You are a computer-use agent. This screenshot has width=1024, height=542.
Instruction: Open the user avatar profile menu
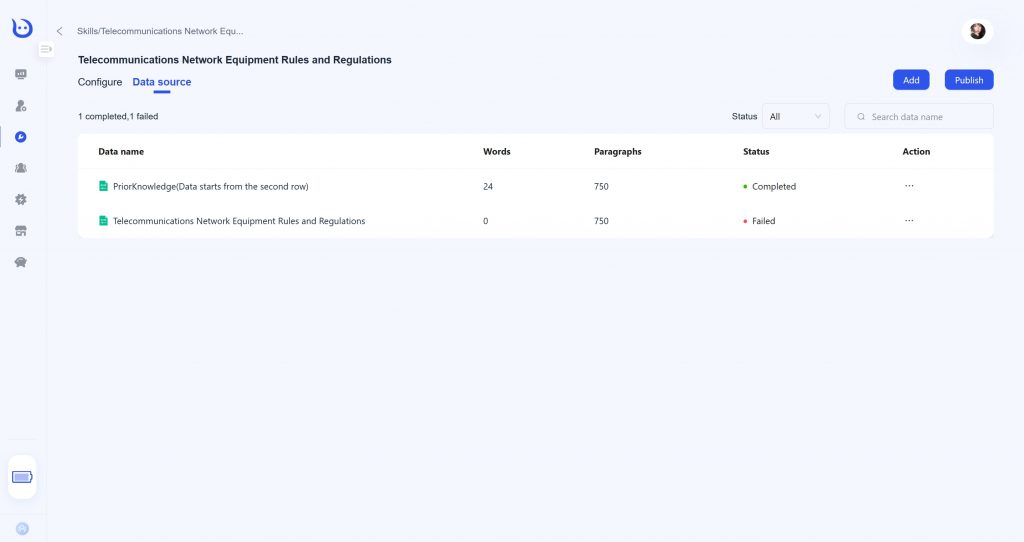[977, 31]
